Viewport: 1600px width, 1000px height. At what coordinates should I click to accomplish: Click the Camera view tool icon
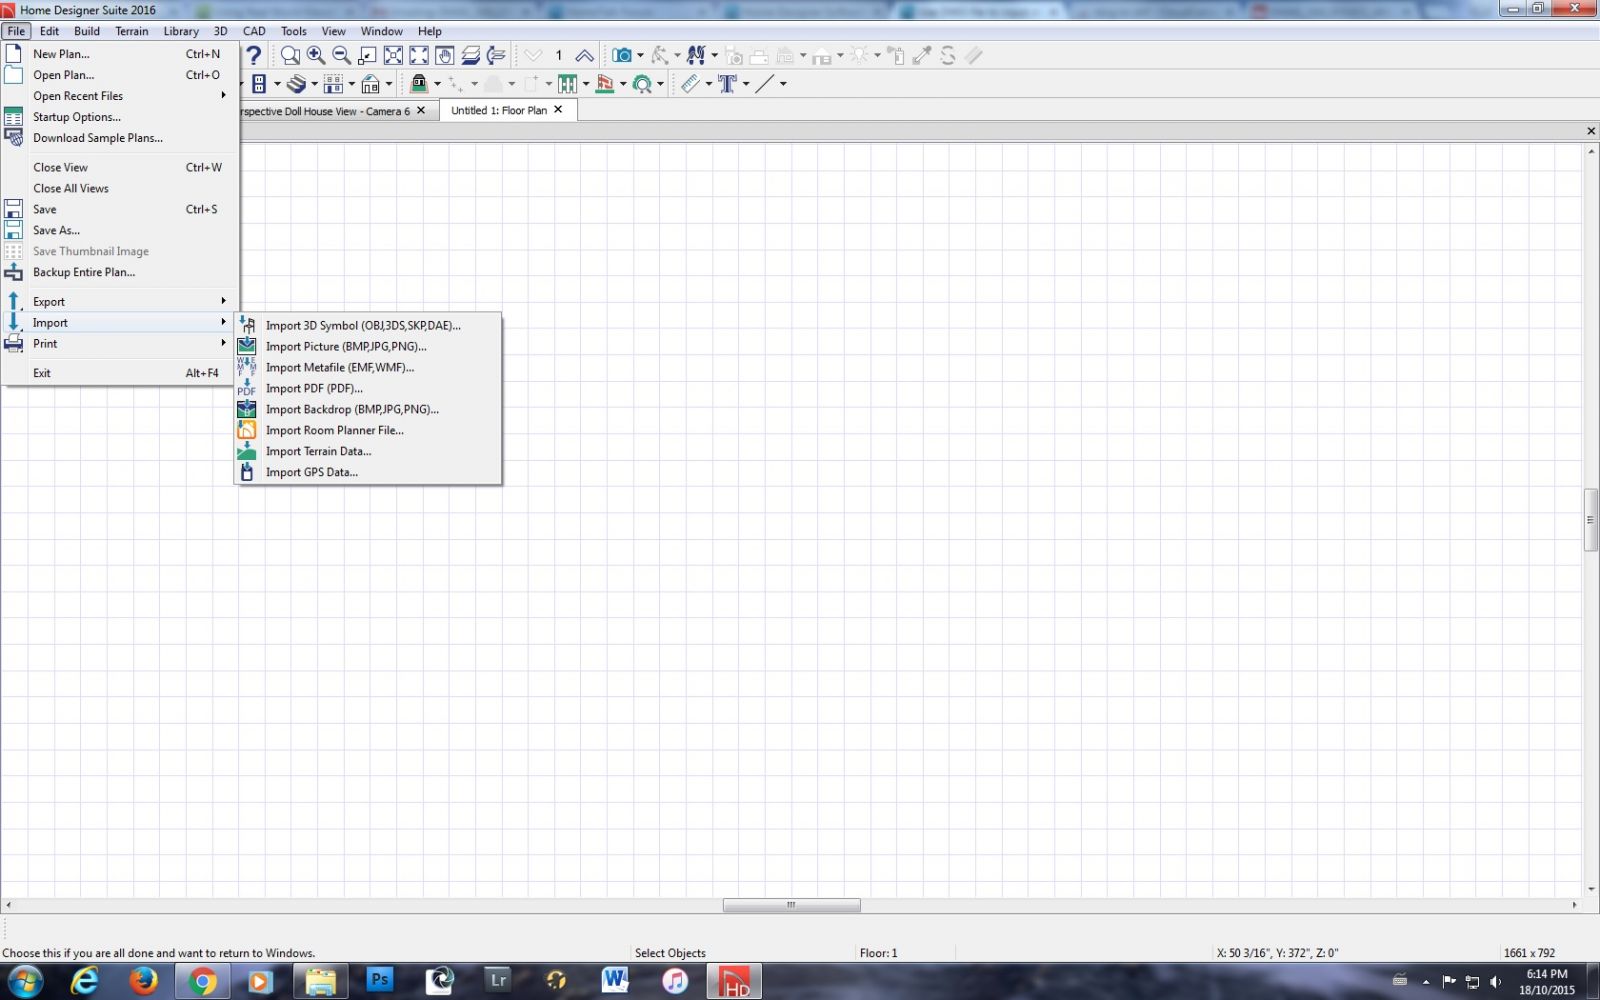[x=622, y=55]
